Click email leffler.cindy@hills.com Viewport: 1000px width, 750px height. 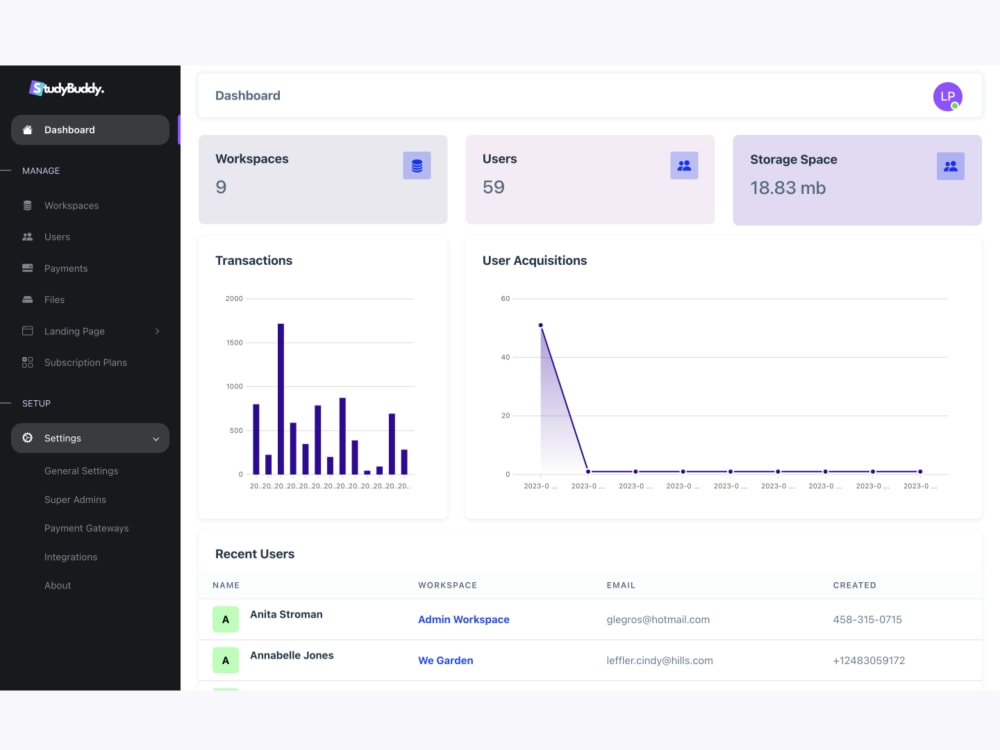659,660
